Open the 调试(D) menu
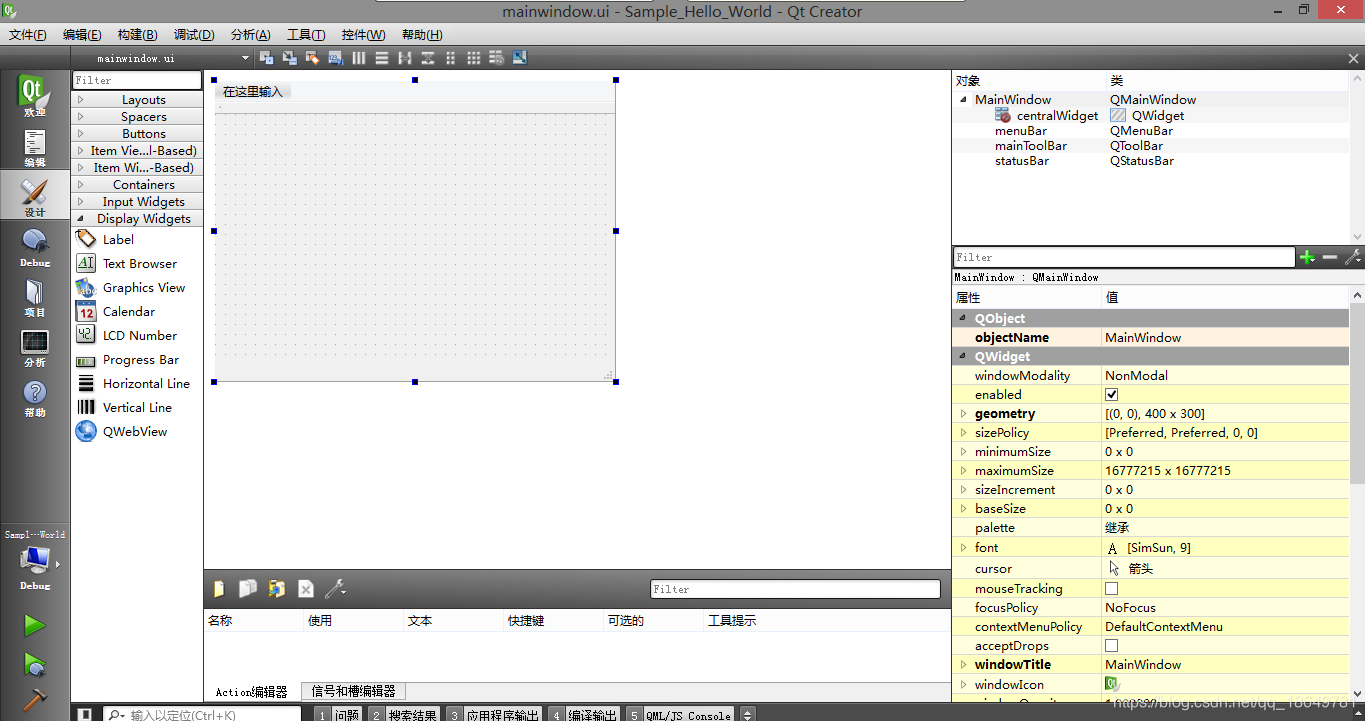Viewport: 1365px width, 721px height. [194, 34]
